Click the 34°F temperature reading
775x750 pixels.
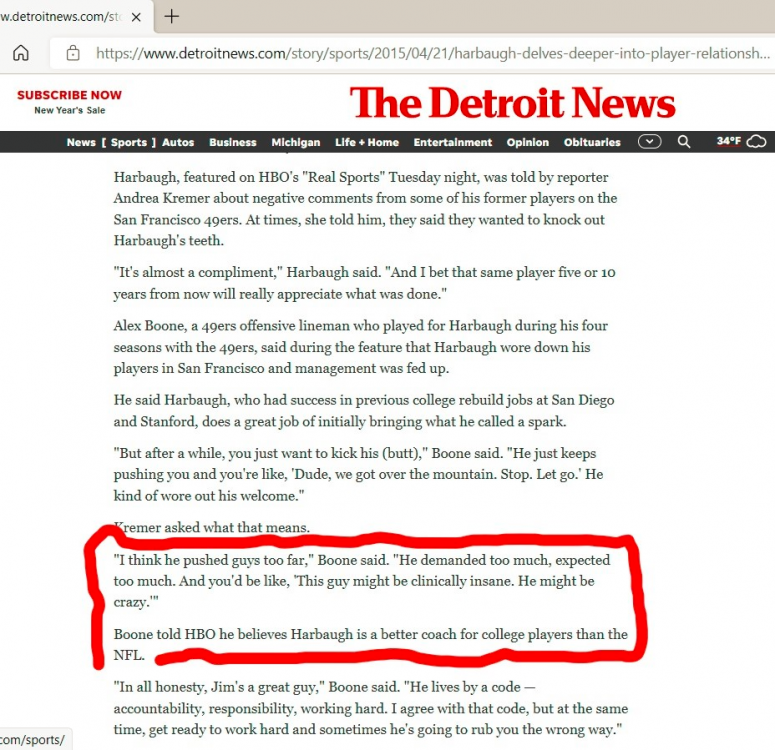tap(728, 142)
